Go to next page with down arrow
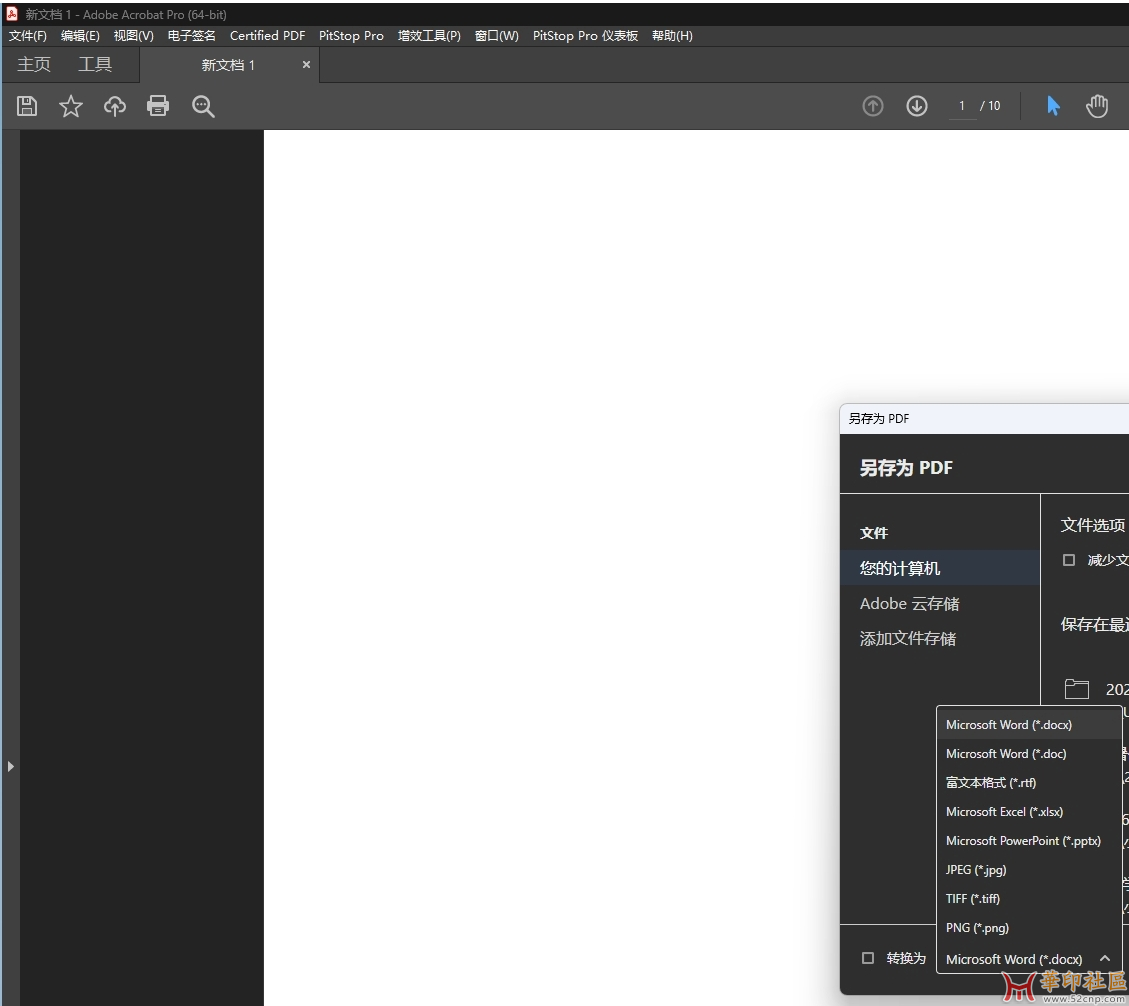 click(917, 106)
